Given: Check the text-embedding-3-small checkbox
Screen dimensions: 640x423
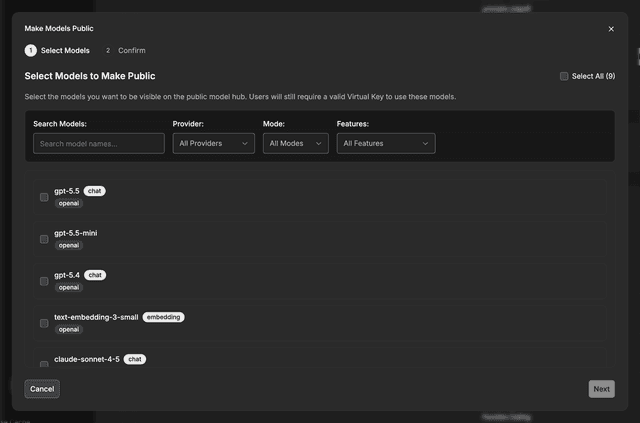Looking at the screenshot, I should (x=44, y=323).
